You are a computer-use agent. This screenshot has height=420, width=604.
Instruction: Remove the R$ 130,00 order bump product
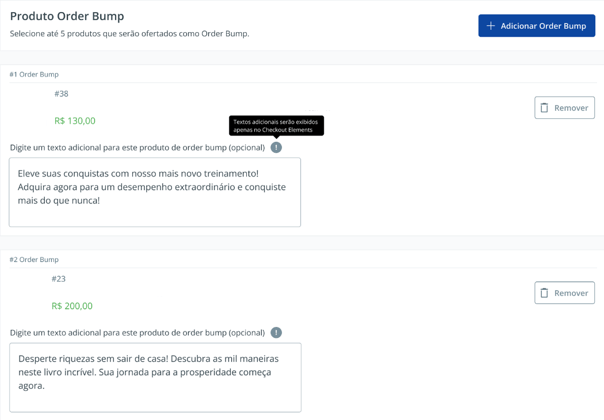pos(564,108)
